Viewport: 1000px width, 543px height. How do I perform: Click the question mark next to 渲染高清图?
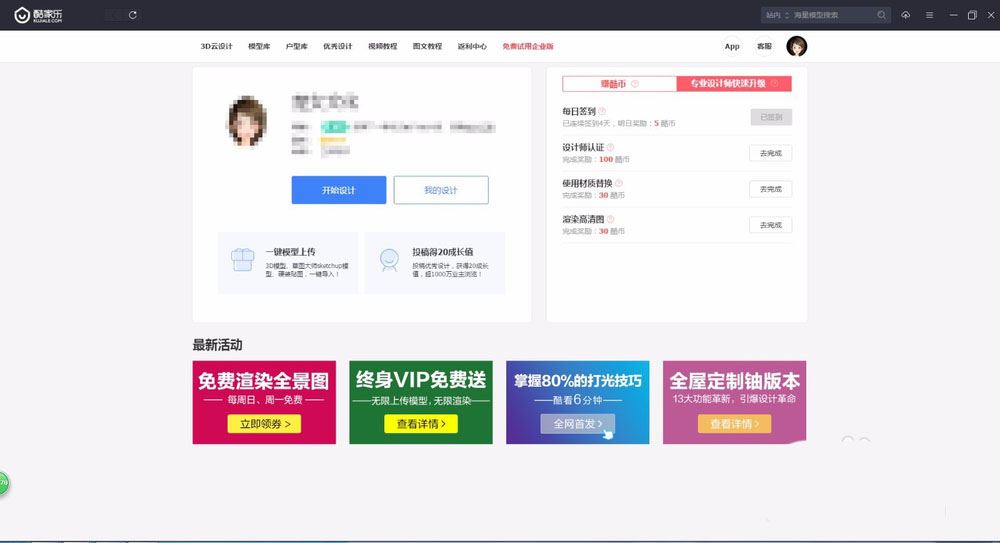point(610,219)
